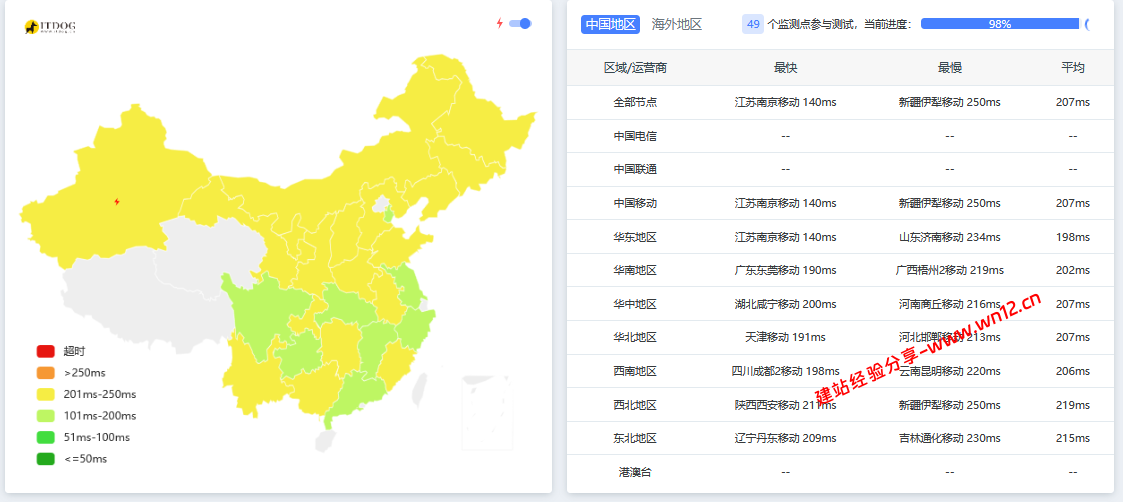The height and width of the screenshot is (502, 1123).
Task: Switch to 海外地区 tab
Action: [x=677, y=24]
